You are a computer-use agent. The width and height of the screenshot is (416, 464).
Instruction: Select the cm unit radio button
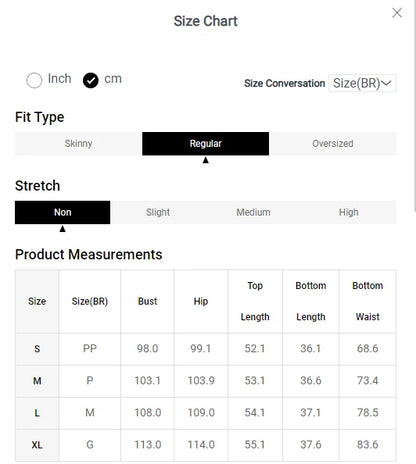pyautogui.click(x=91, y=80)
